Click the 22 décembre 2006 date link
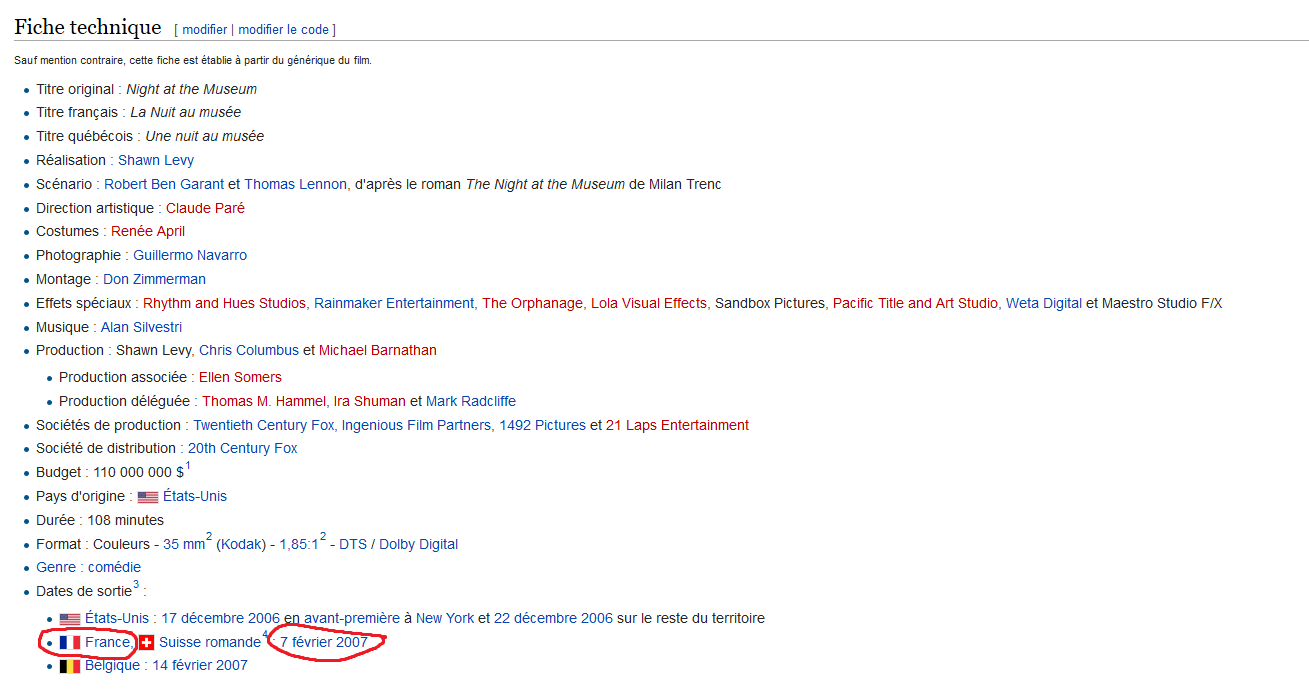This screenshot has width=1309, height=699. (553, 618)
